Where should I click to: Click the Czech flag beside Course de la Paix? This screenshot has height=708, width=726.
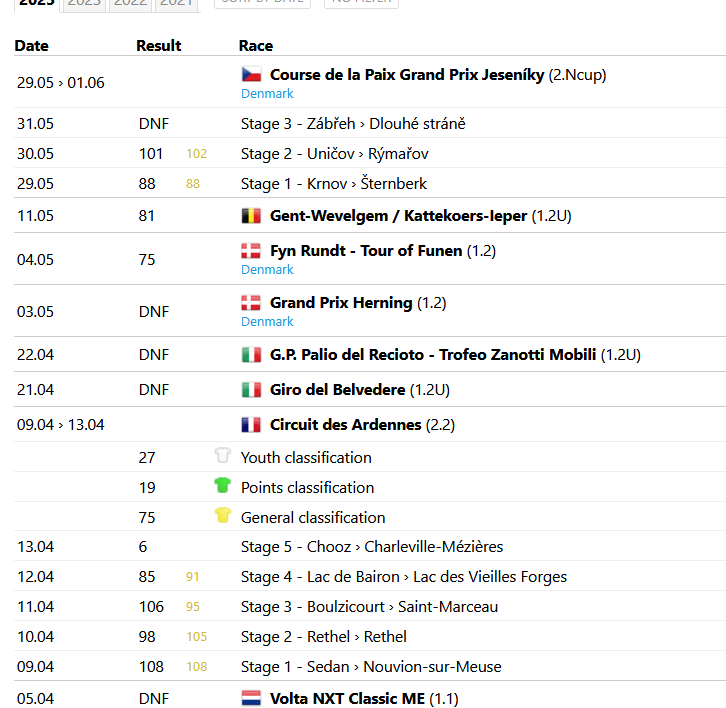pyautogui.click(x=251, y=74)
